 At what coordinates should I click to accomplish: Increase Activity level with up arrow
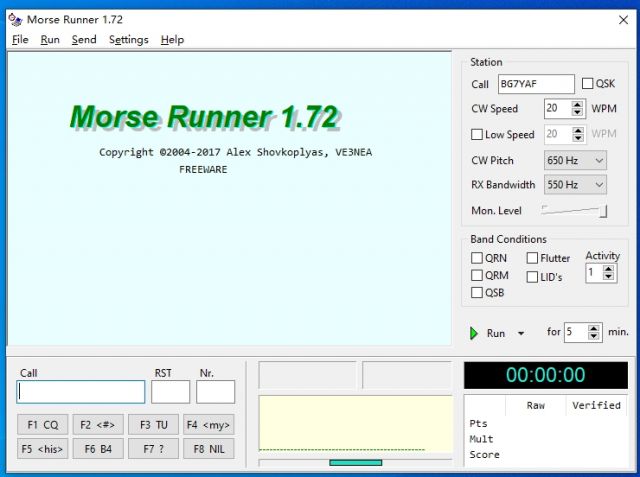[608, 269]
